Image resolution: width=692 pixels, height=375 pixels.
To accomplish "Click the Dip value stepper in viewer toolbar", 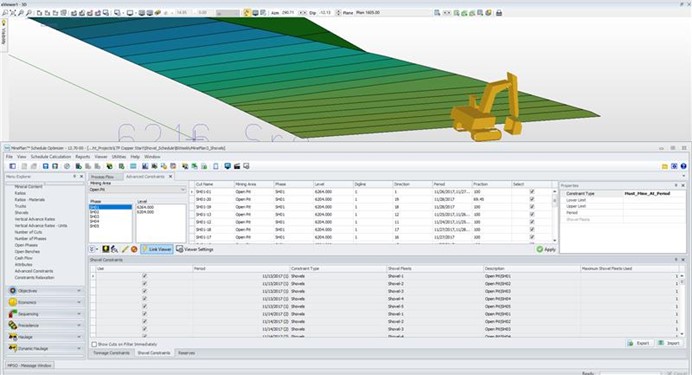I will pos(338,13).
